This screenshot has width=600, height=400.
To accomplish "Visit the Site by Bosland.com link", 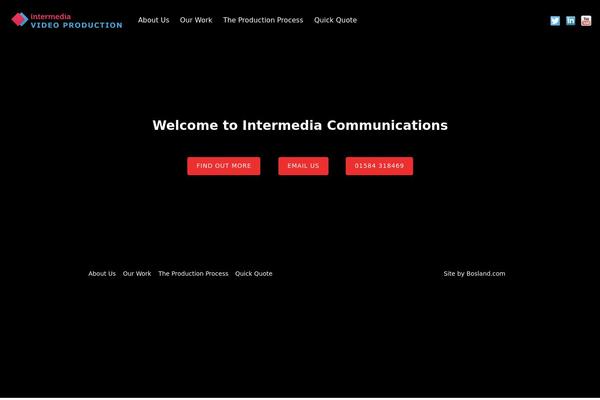I will (474, 274).
